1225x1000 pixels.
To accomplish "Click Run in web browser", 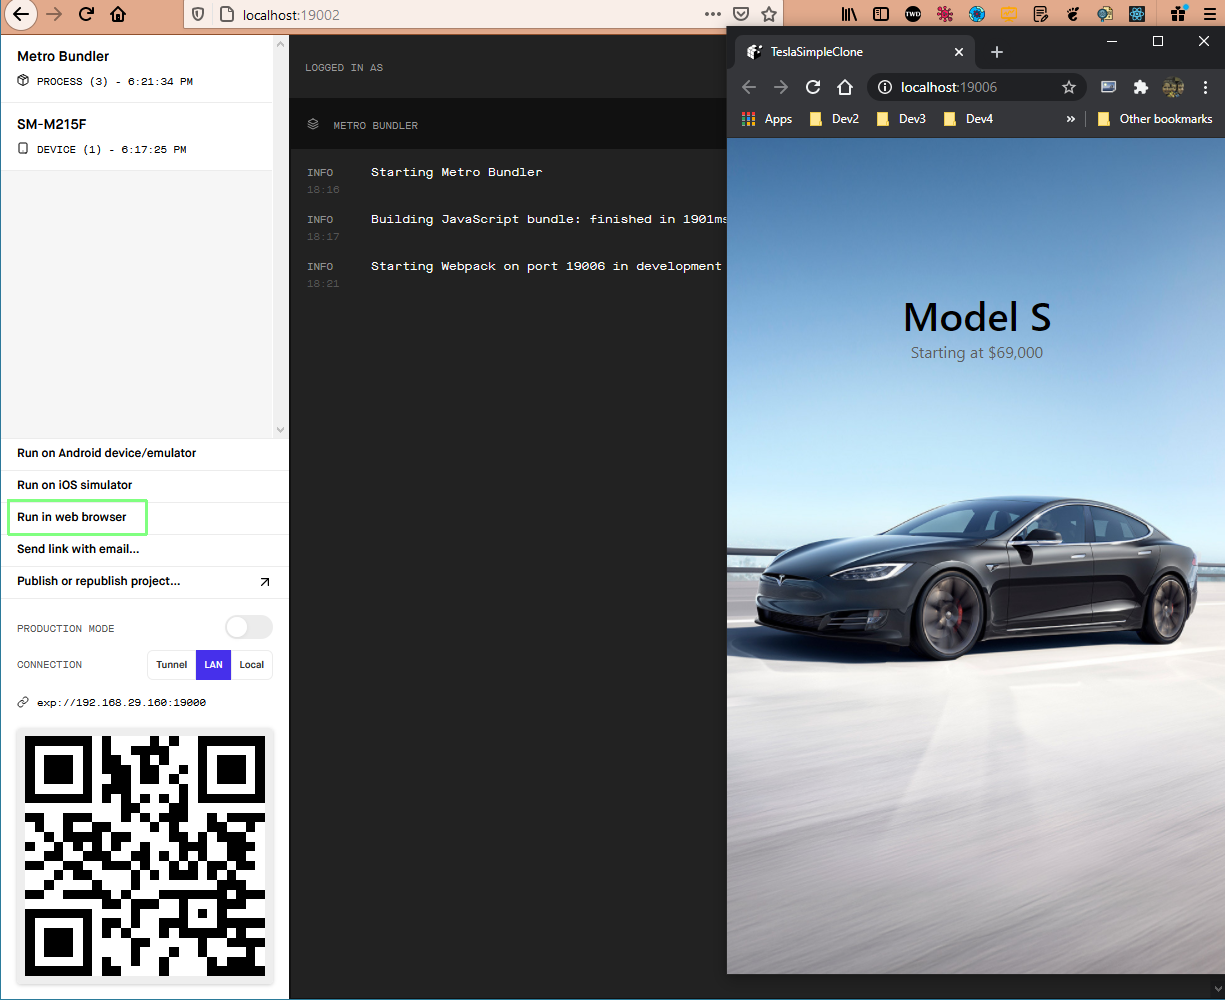I will coord(72,517).
